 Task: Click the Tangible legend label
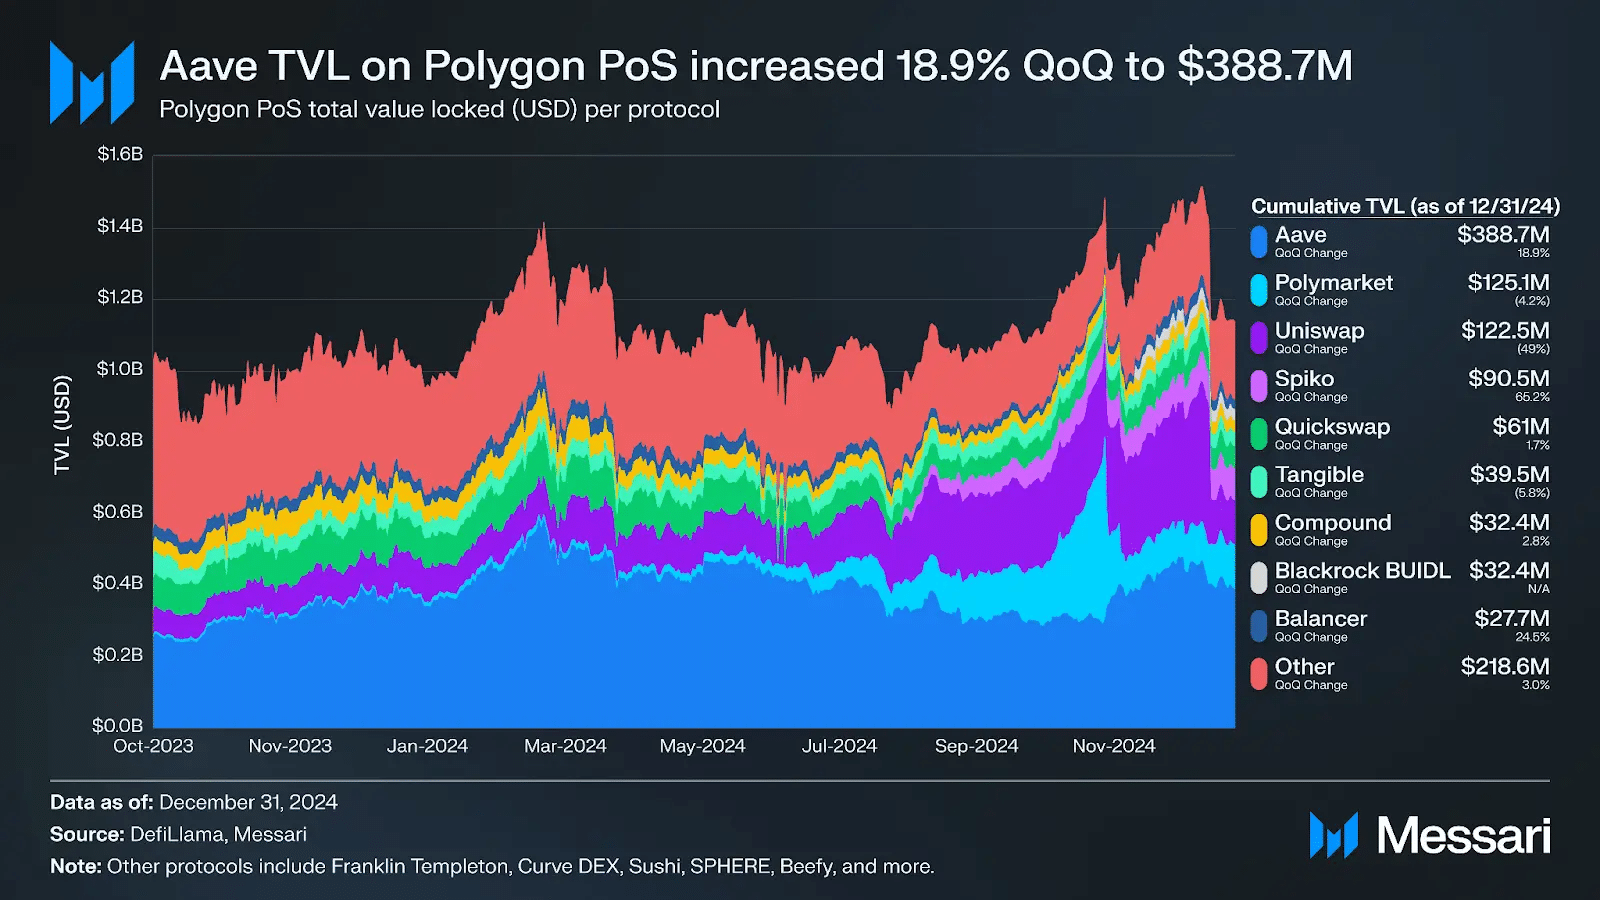coord(1319,475)
